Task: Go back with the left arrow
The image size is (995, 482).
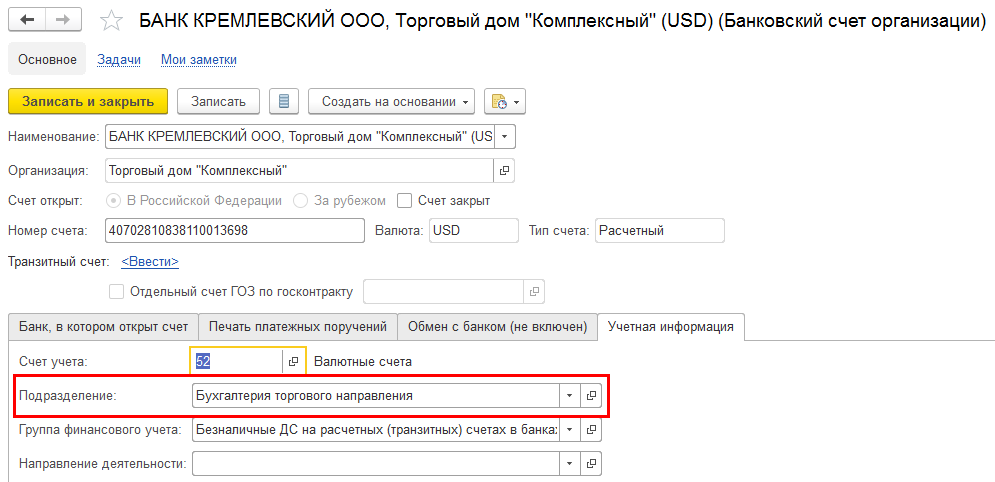Action: [27, 20]
